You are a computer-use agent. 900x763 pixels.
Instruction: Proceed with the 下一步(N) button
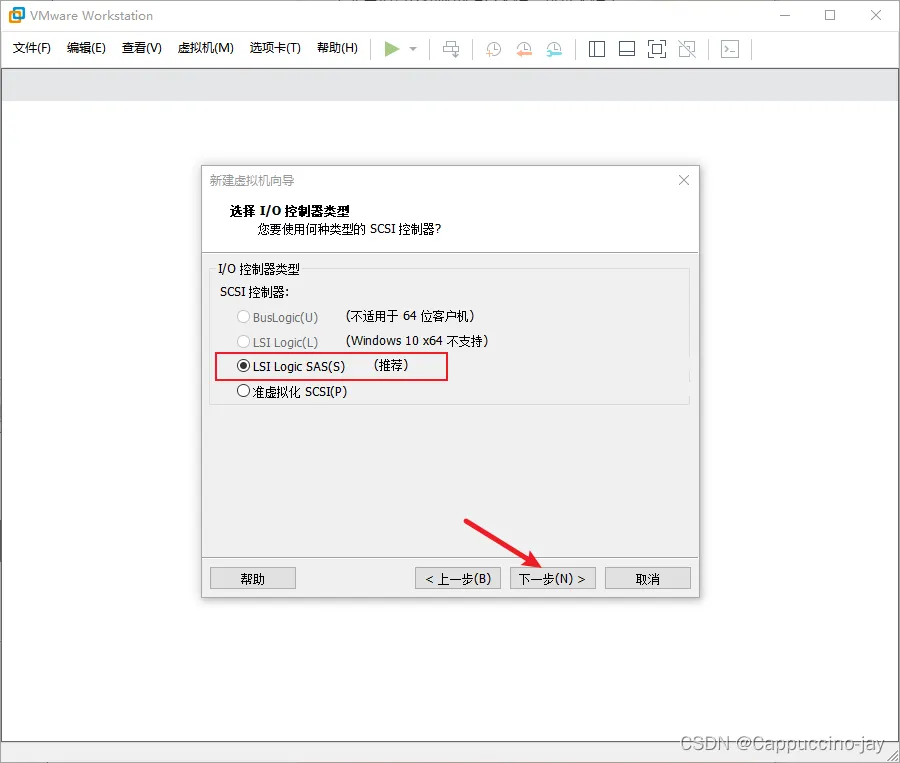553,578
